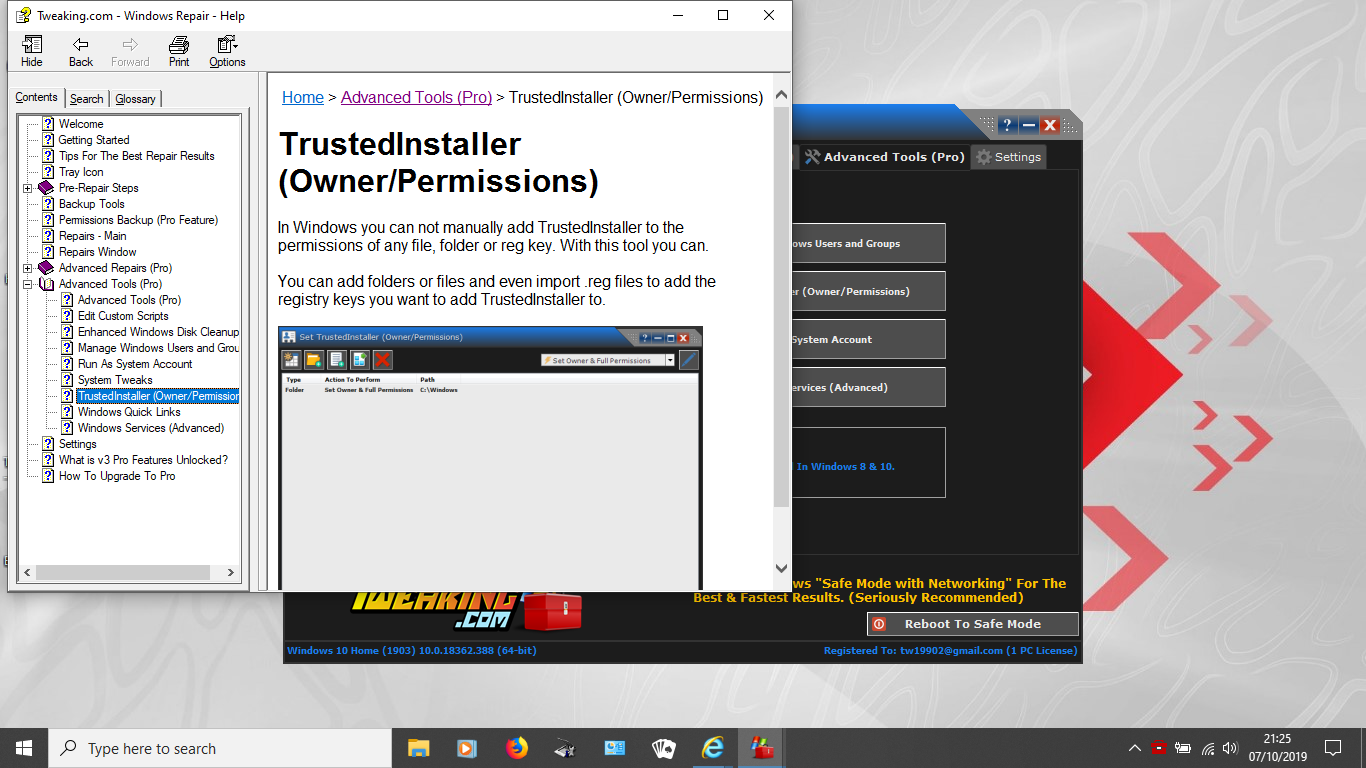
Task: Open File Explorer from the taskbar
Action: click(418, 748)
